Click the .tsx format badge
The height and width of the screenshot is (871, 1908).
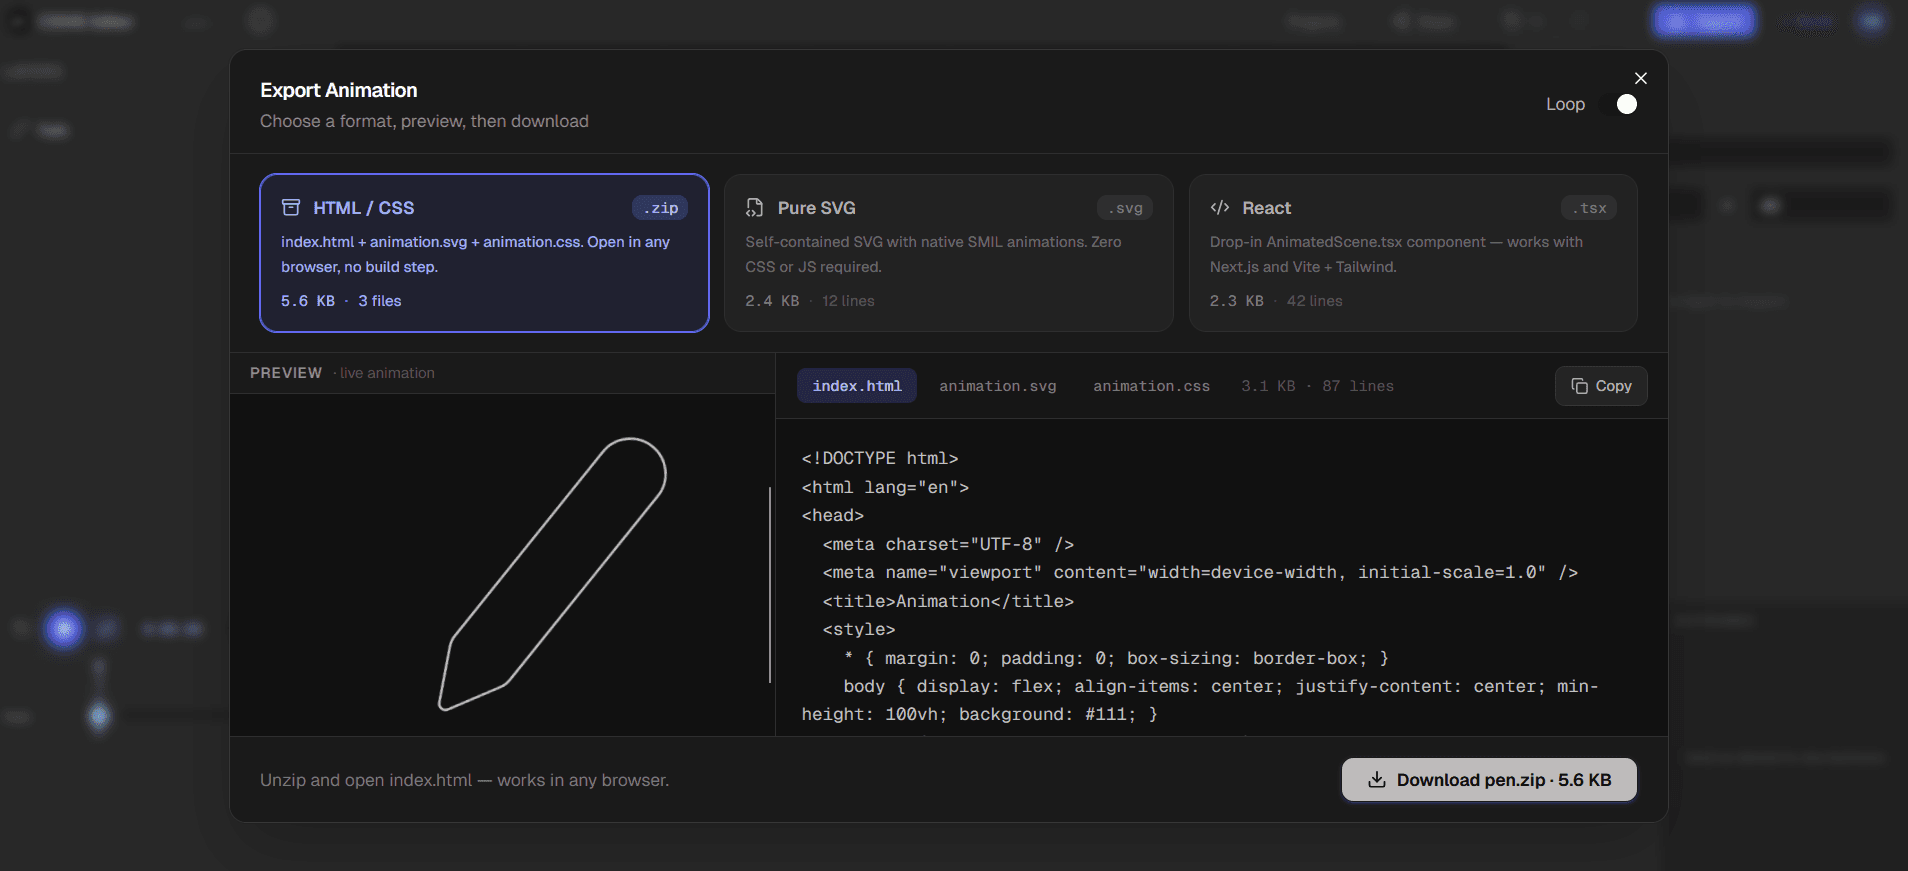pyautogui.click(x=1589, y=208)
